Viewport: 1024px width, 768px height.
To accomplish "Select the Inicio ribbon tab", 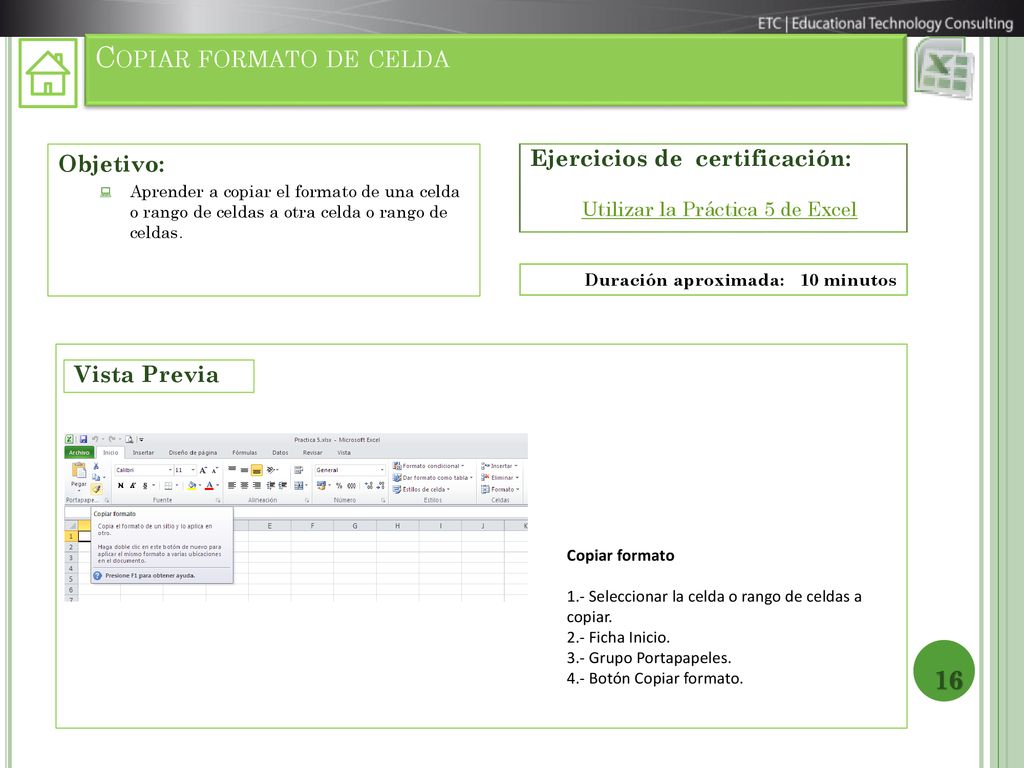I will tap(110, 453).
